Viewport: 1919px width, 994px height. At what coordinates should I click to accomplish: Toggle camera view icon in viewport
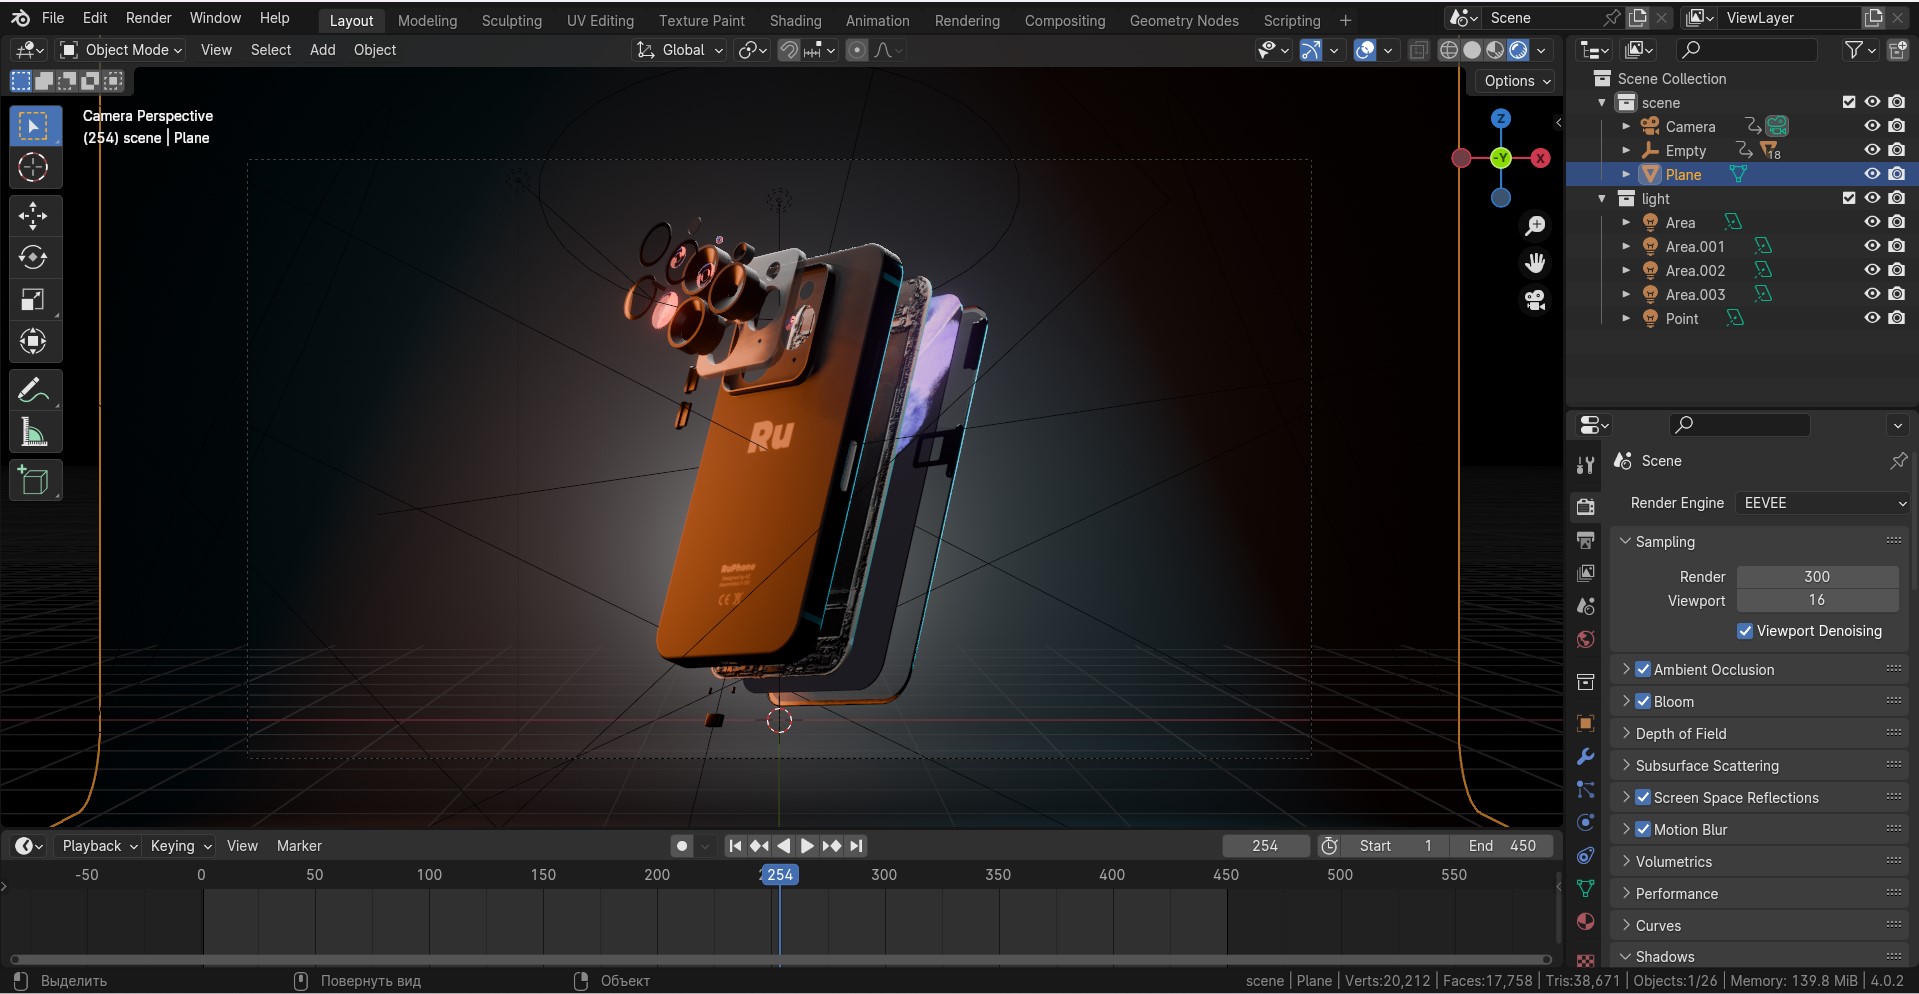pyautogui.click(x=1535, y=300)
